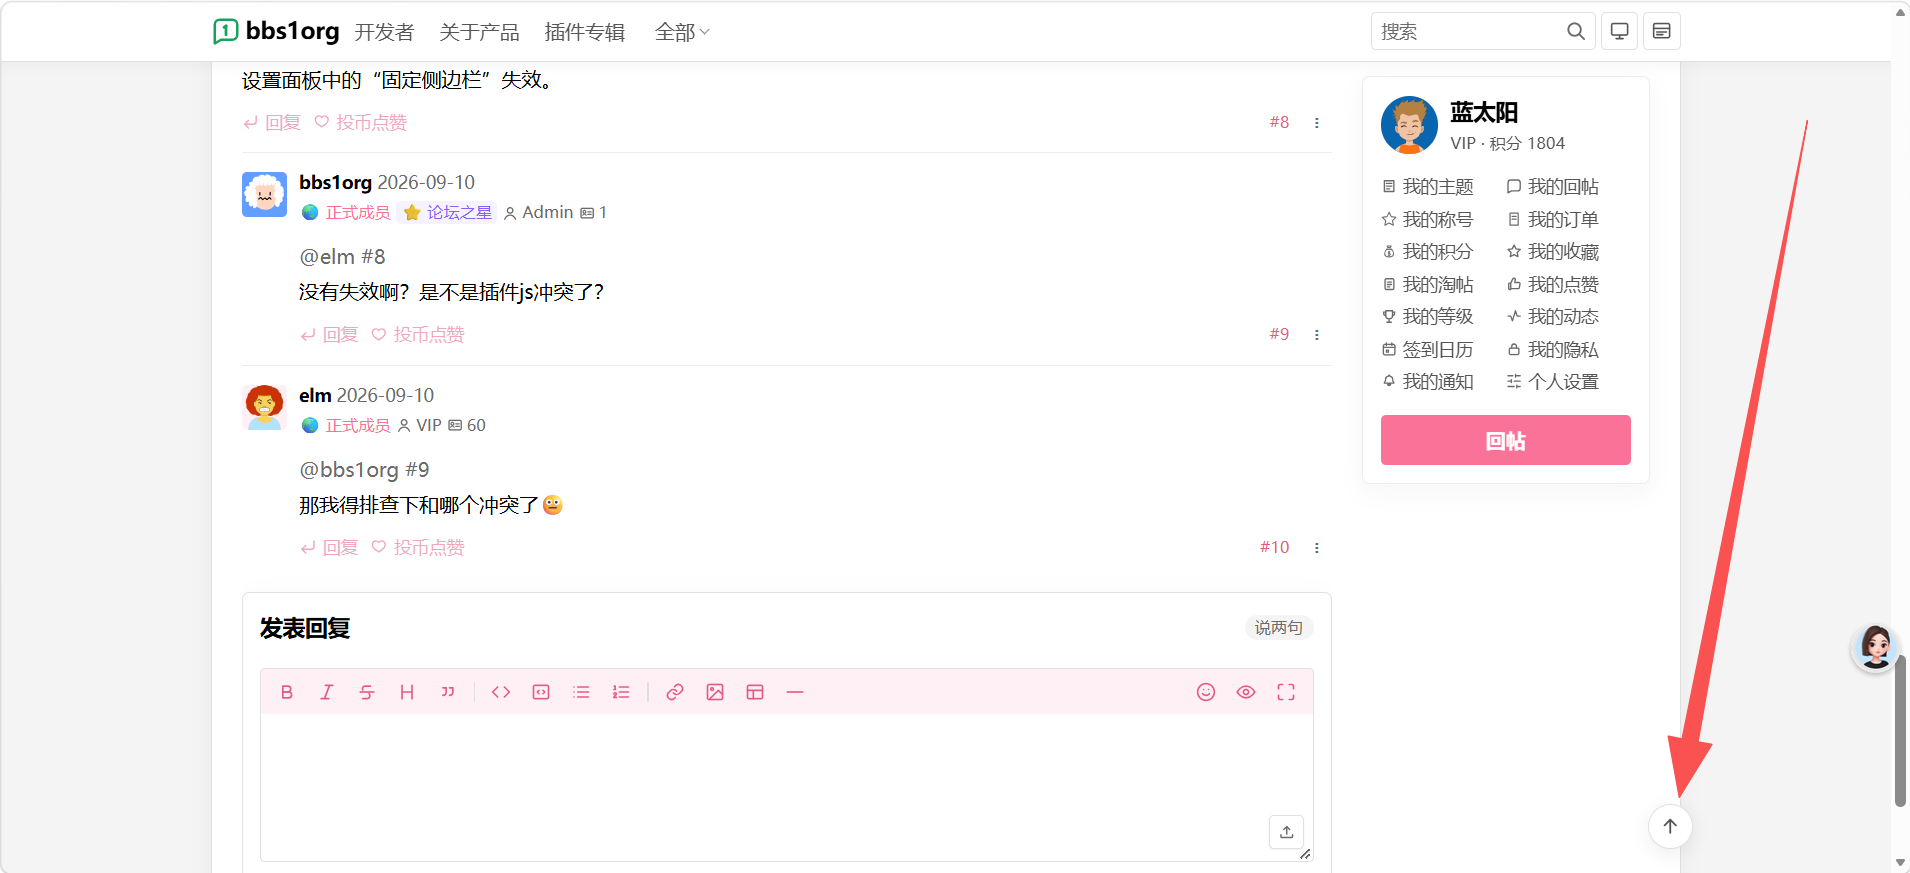Insert inline code from editor toolbar
Viewport: 1910px width, 873px height.
[x=501, y=692]
